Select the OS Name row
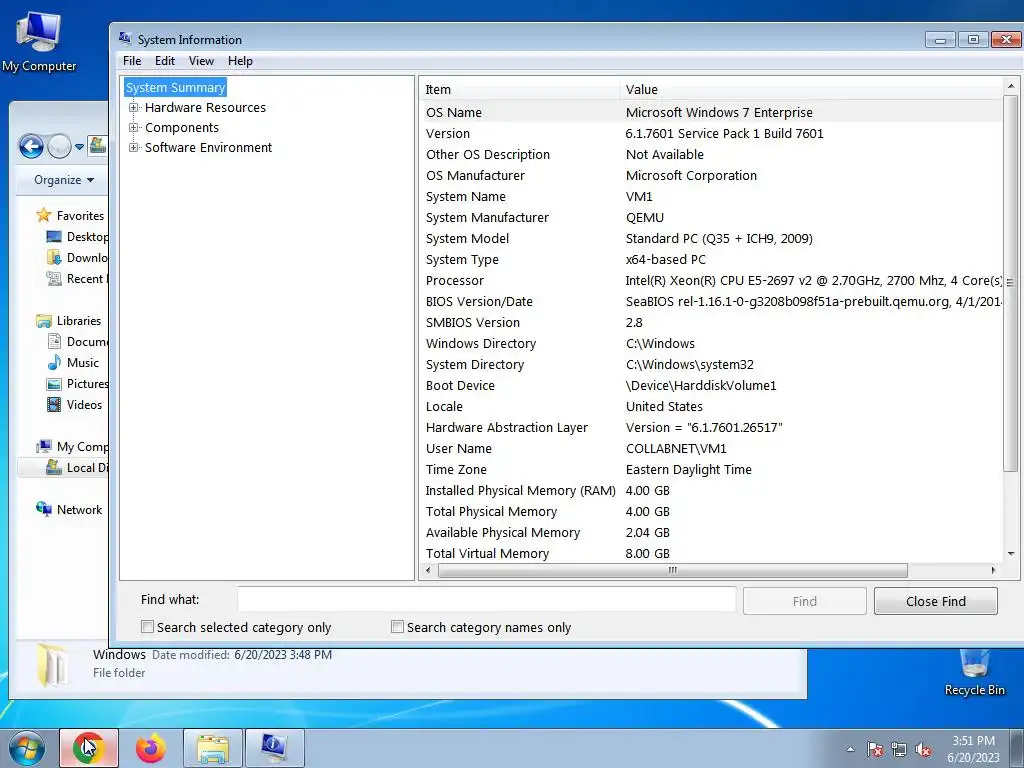 [x=711, y=112]
